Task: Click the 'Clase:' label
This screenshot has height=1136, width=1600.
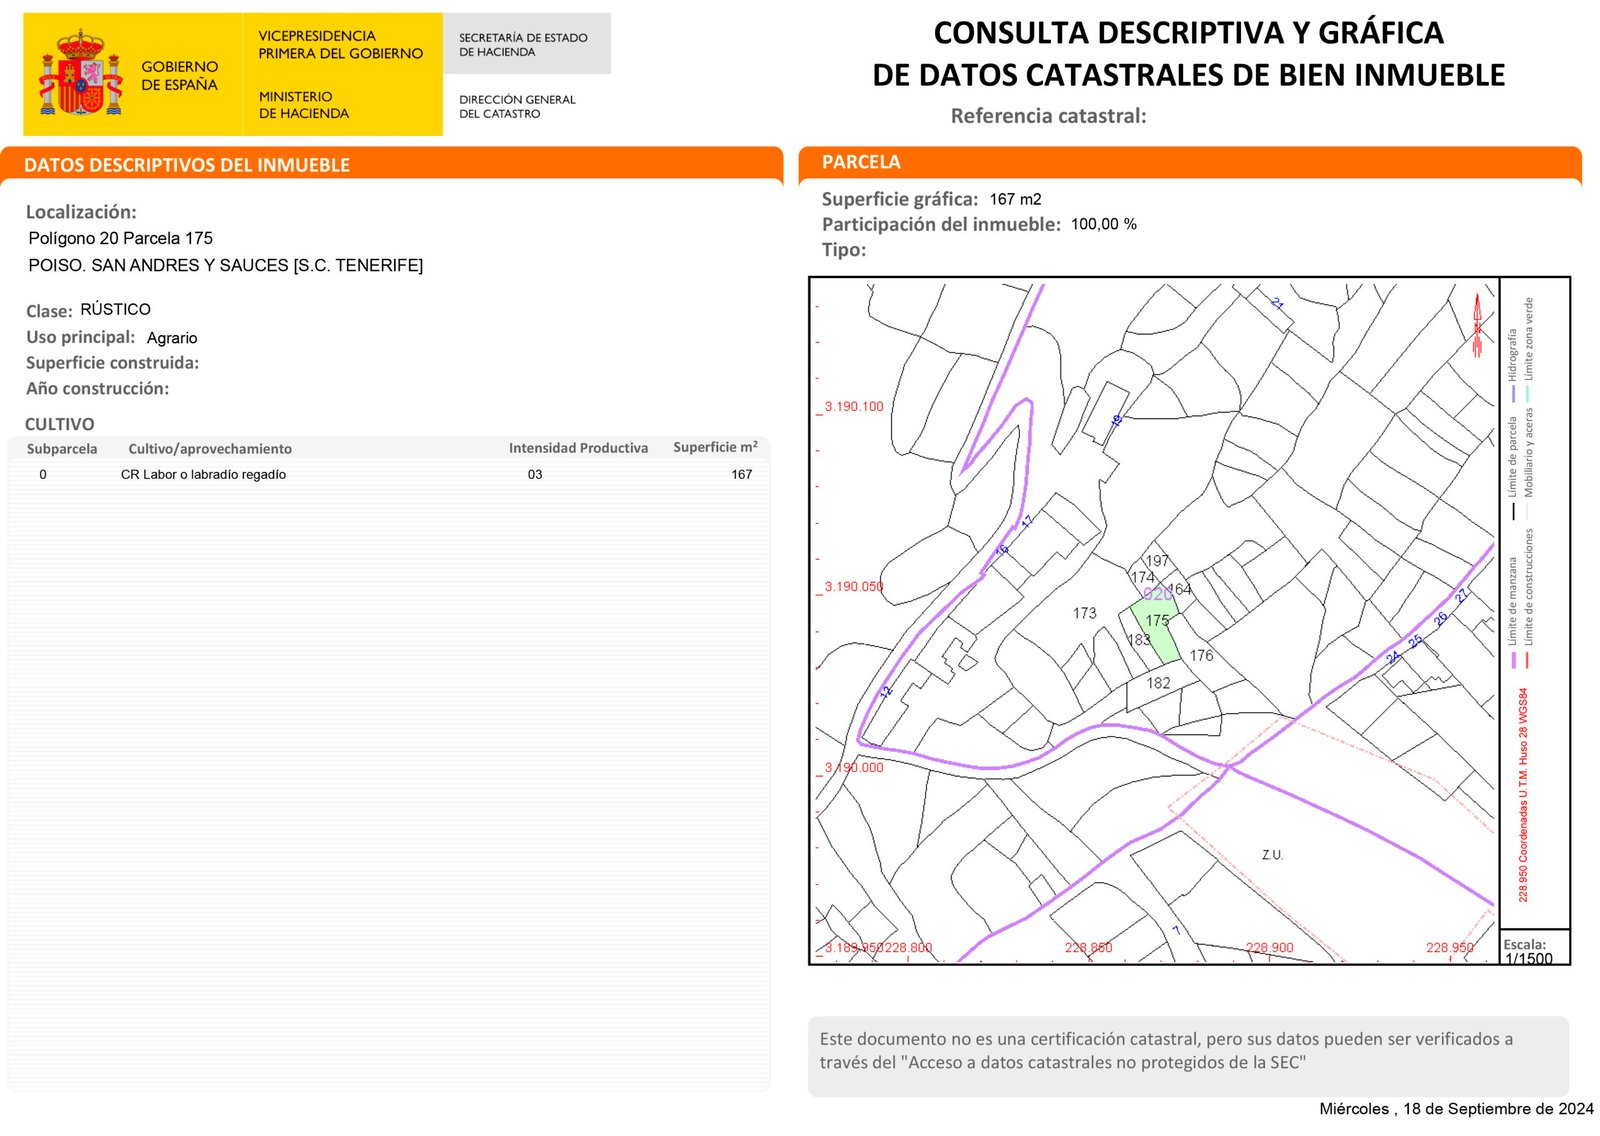Action: tap(49, 311)
